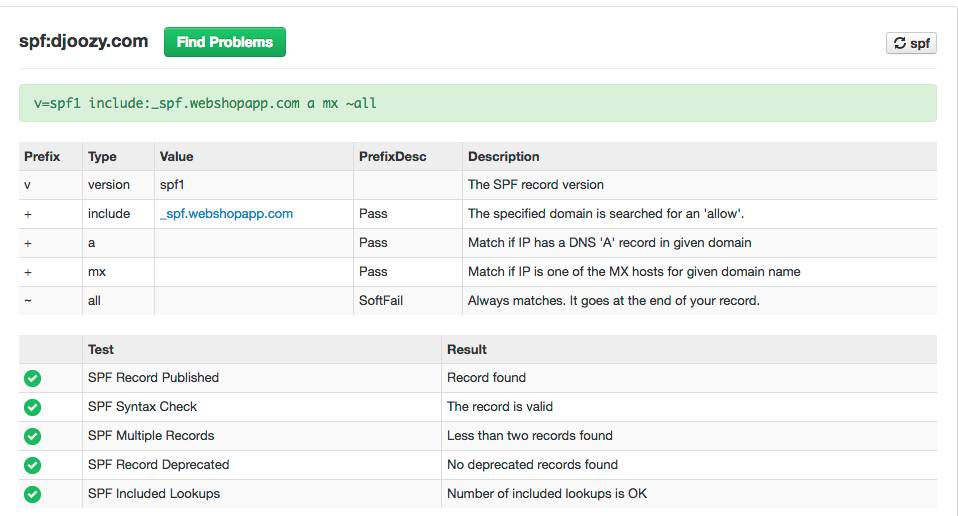958x516 pixels.
Task: Click green check icon beside SPF Multiple Records
Action: click(x=32, y=436)
